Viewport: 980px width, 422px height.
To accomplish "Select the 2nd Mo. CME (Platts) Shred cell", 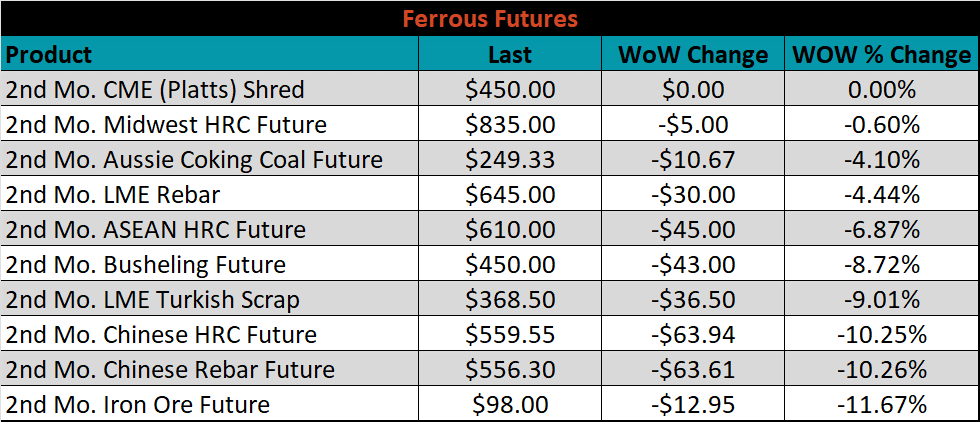I will click(x=210, y=88).
